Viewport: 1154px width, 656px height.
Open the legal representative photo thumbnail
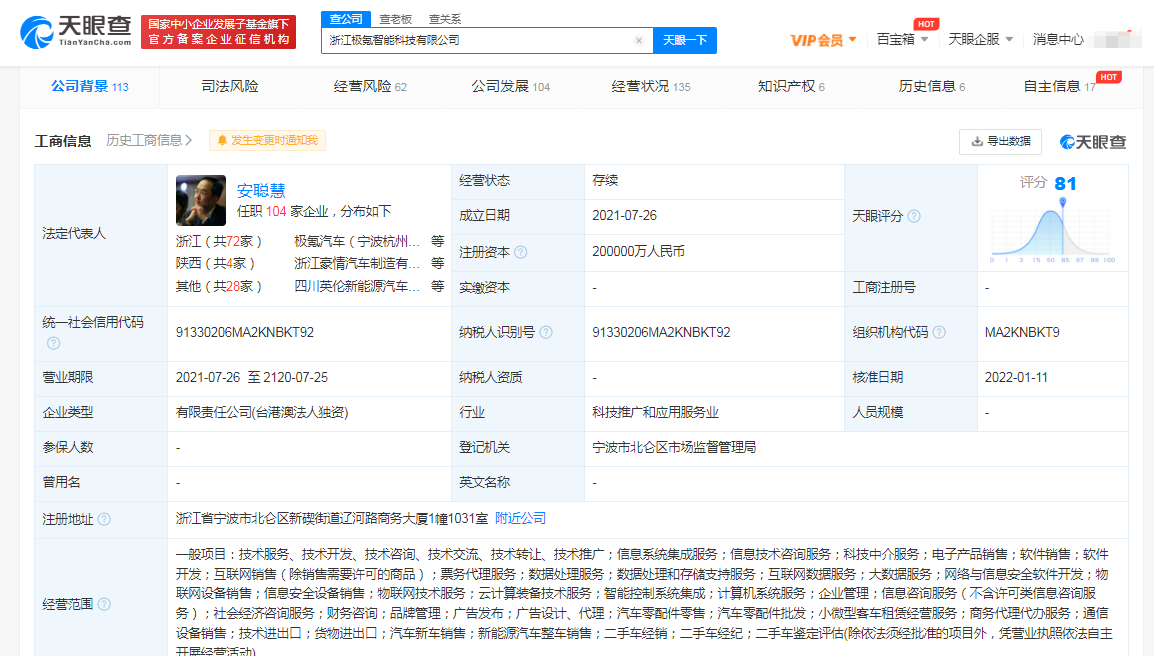click(x=201, y=200)
